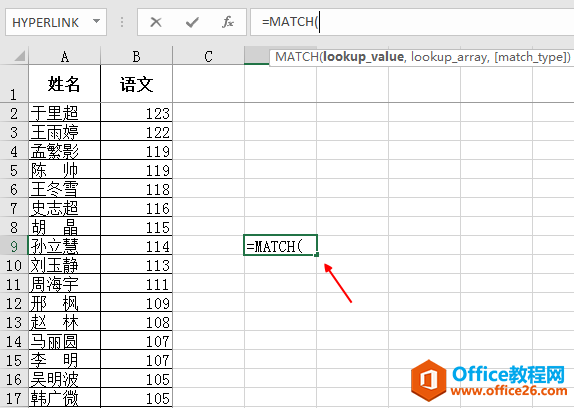Select score 105 in 吴明波 row

click(x=136, y=379)
